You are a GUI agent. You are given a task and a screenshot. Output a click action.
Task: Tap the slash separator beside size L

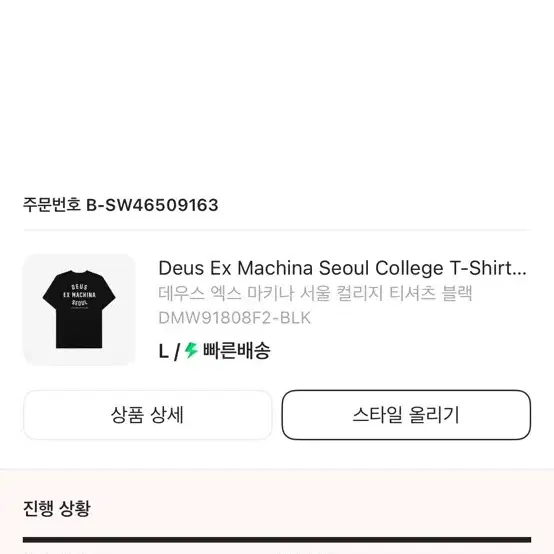point(177,352)
